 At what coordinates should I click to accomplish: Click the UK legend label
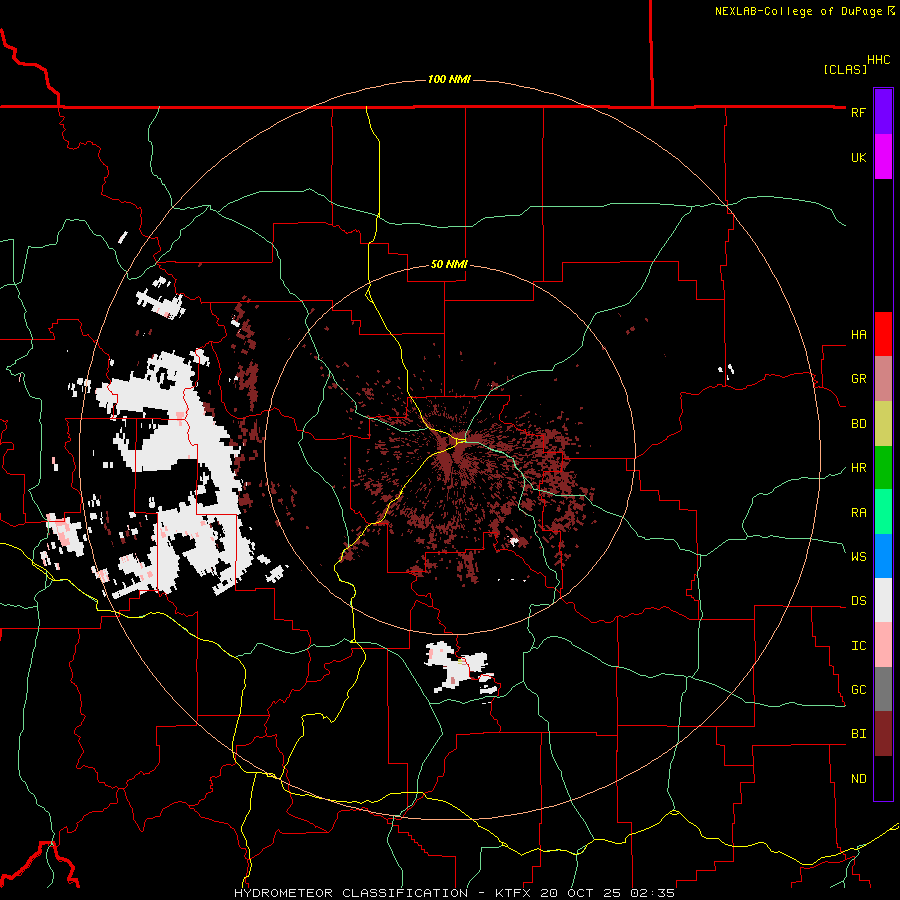point(858,157)
